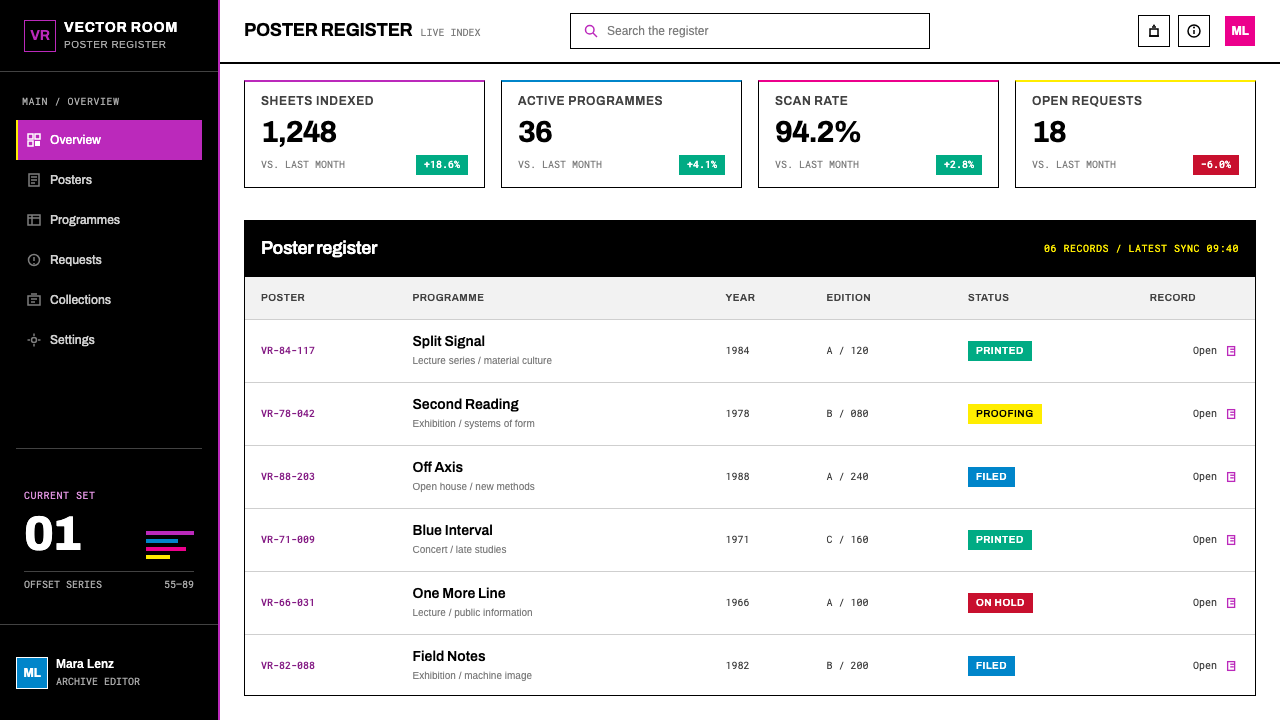Click poster ID VR-66-031
The width and height of the screenshot is (1280, 720).
point(288,603)
